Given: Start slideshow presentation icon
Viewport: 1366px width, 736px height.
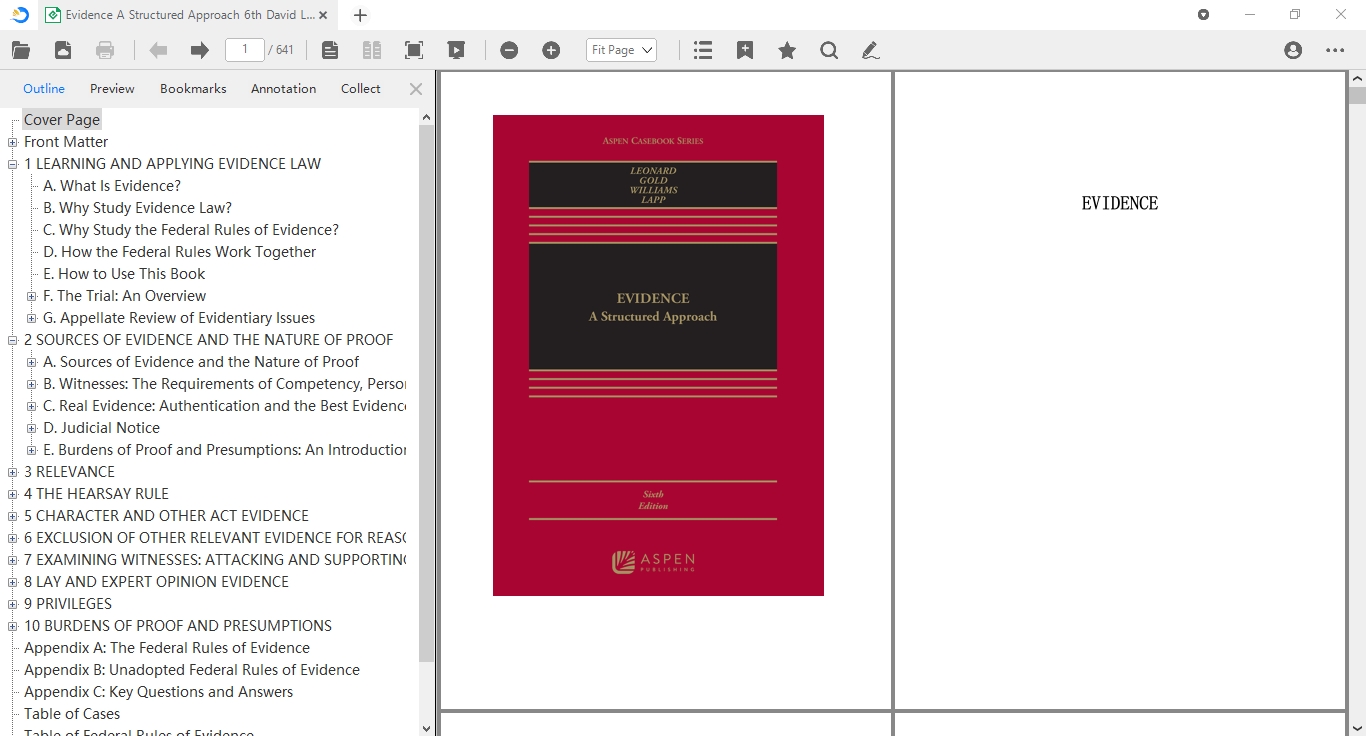Looking at the screenshot, I should point(456,50).
